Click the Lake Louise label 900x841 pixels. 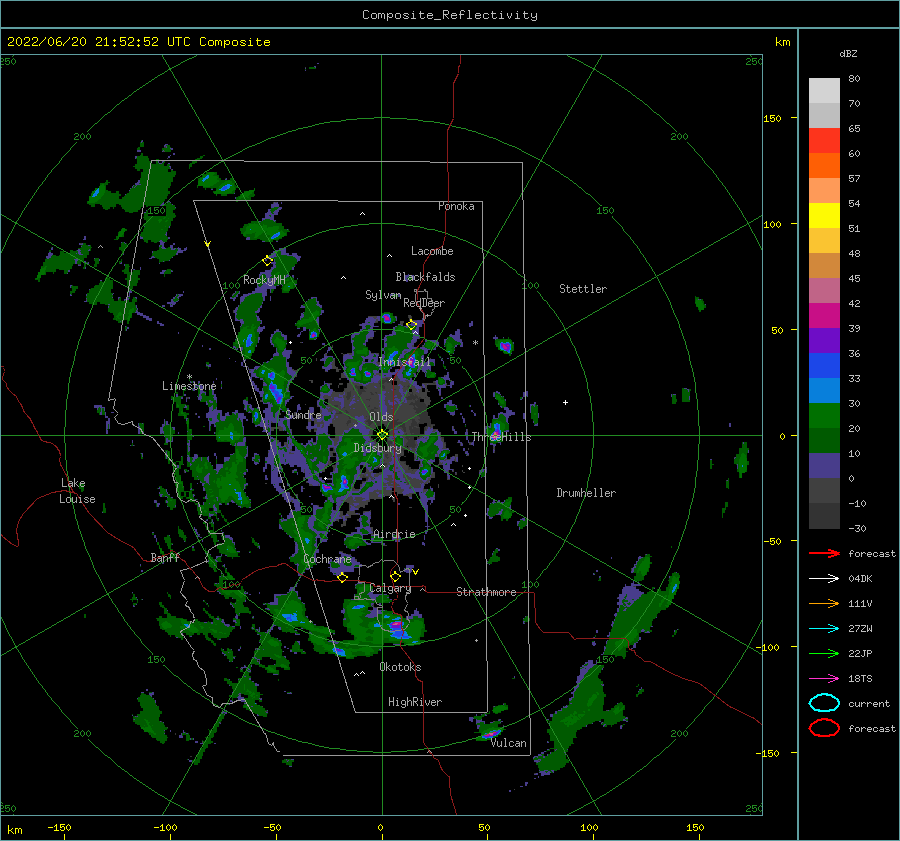tap(77, 491)
